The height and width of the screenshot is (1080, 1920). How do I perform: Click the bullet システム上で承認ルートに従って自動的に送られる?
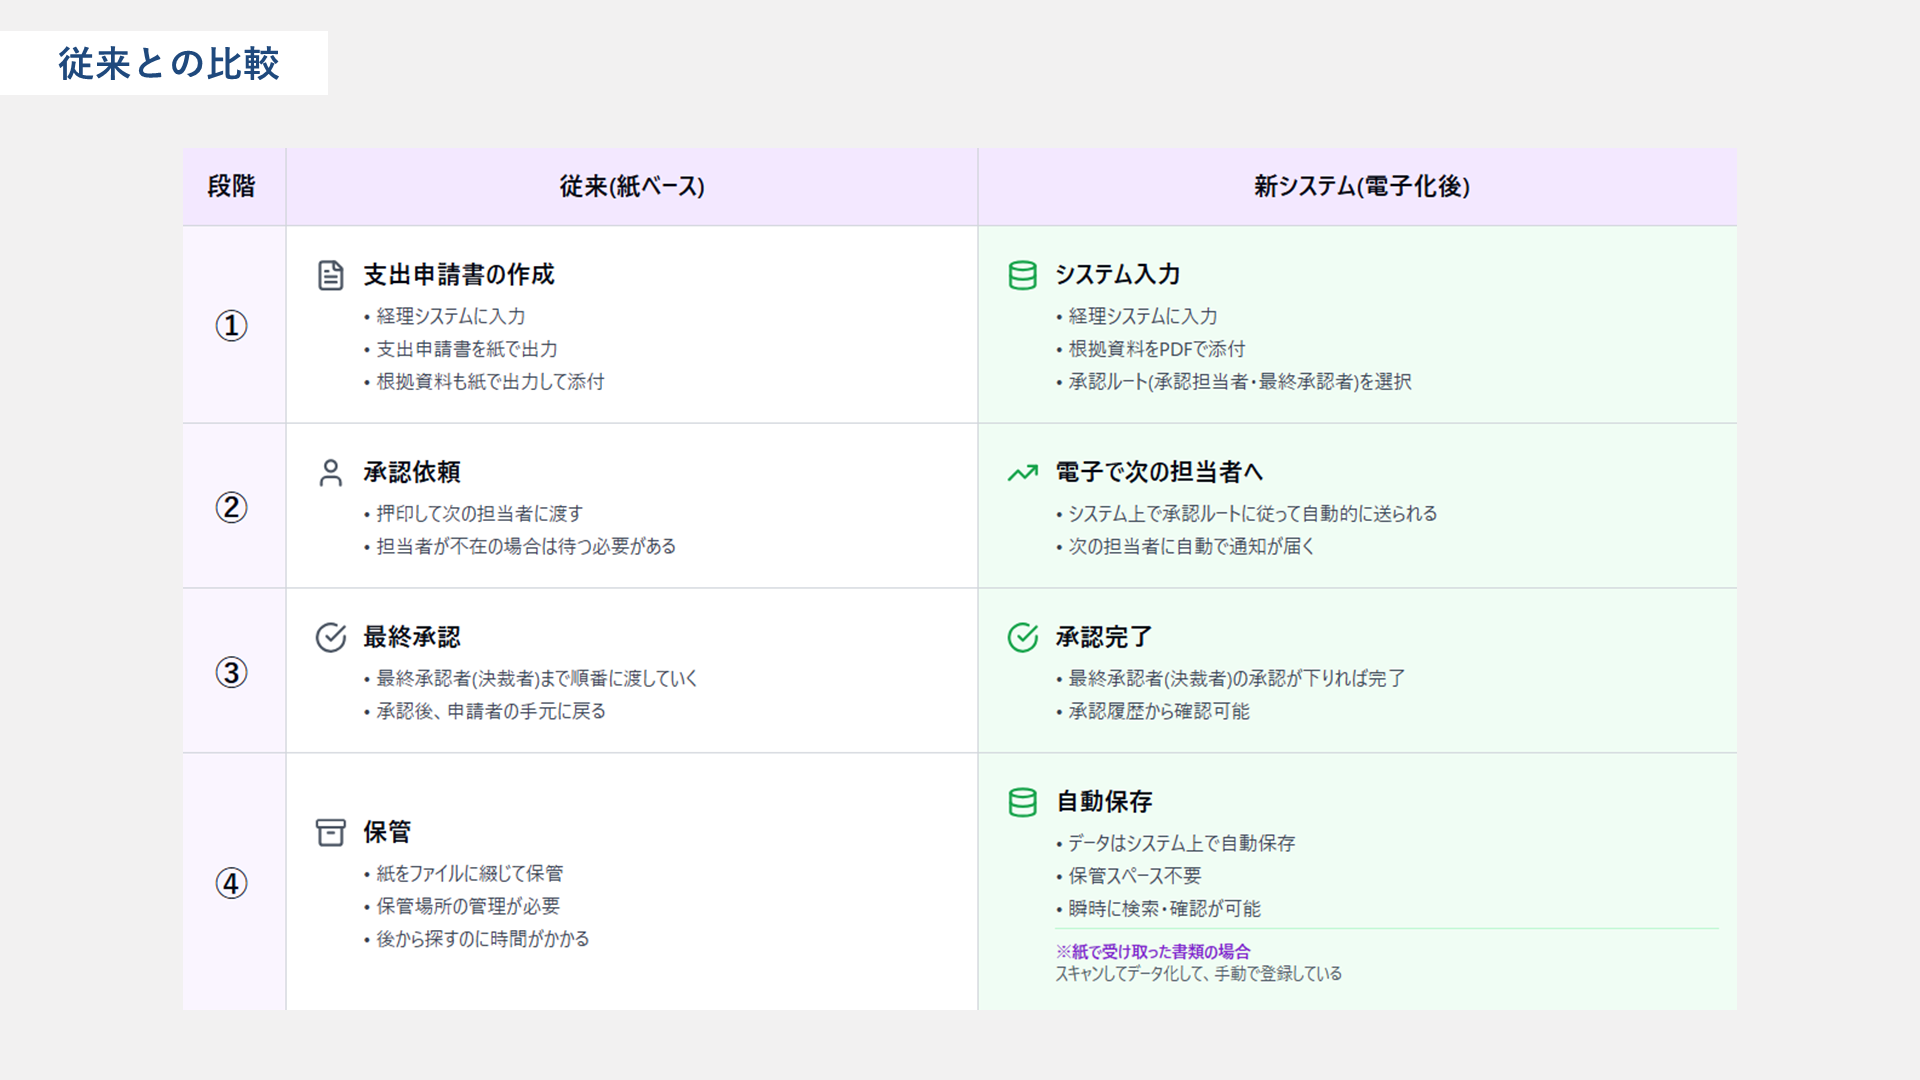click(1247, 514)
